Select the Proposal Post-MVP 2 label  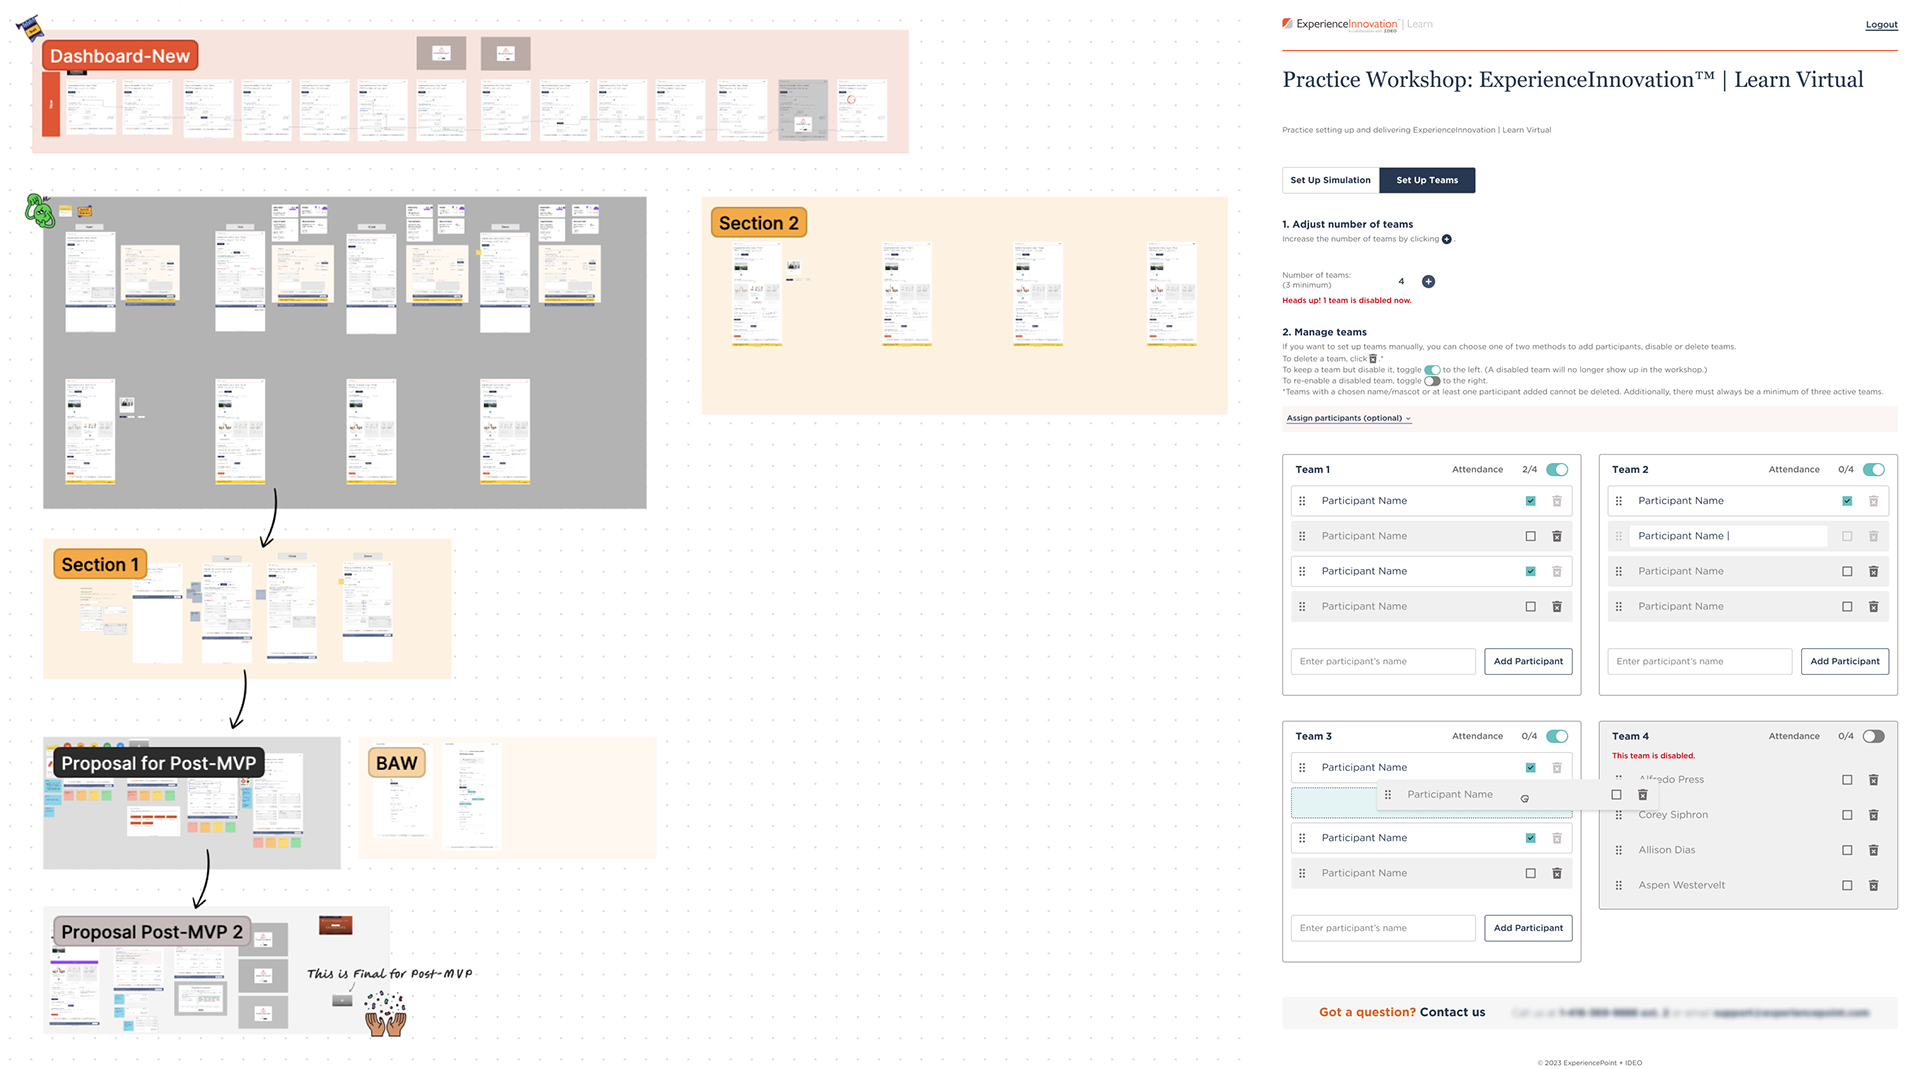click(x=152, y=933)
